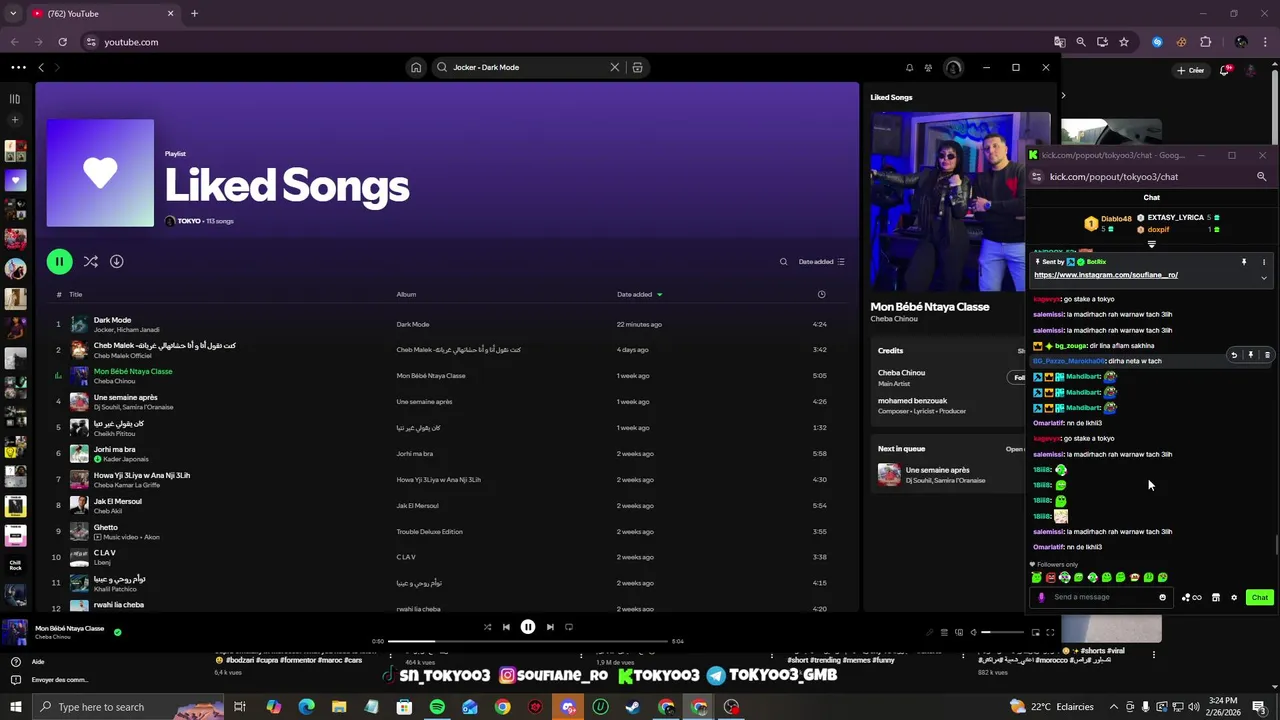The image size is (1280, 720).
Task: Open Spotify notifications bell
Action: pyautogui.click(x=909, y=67)
